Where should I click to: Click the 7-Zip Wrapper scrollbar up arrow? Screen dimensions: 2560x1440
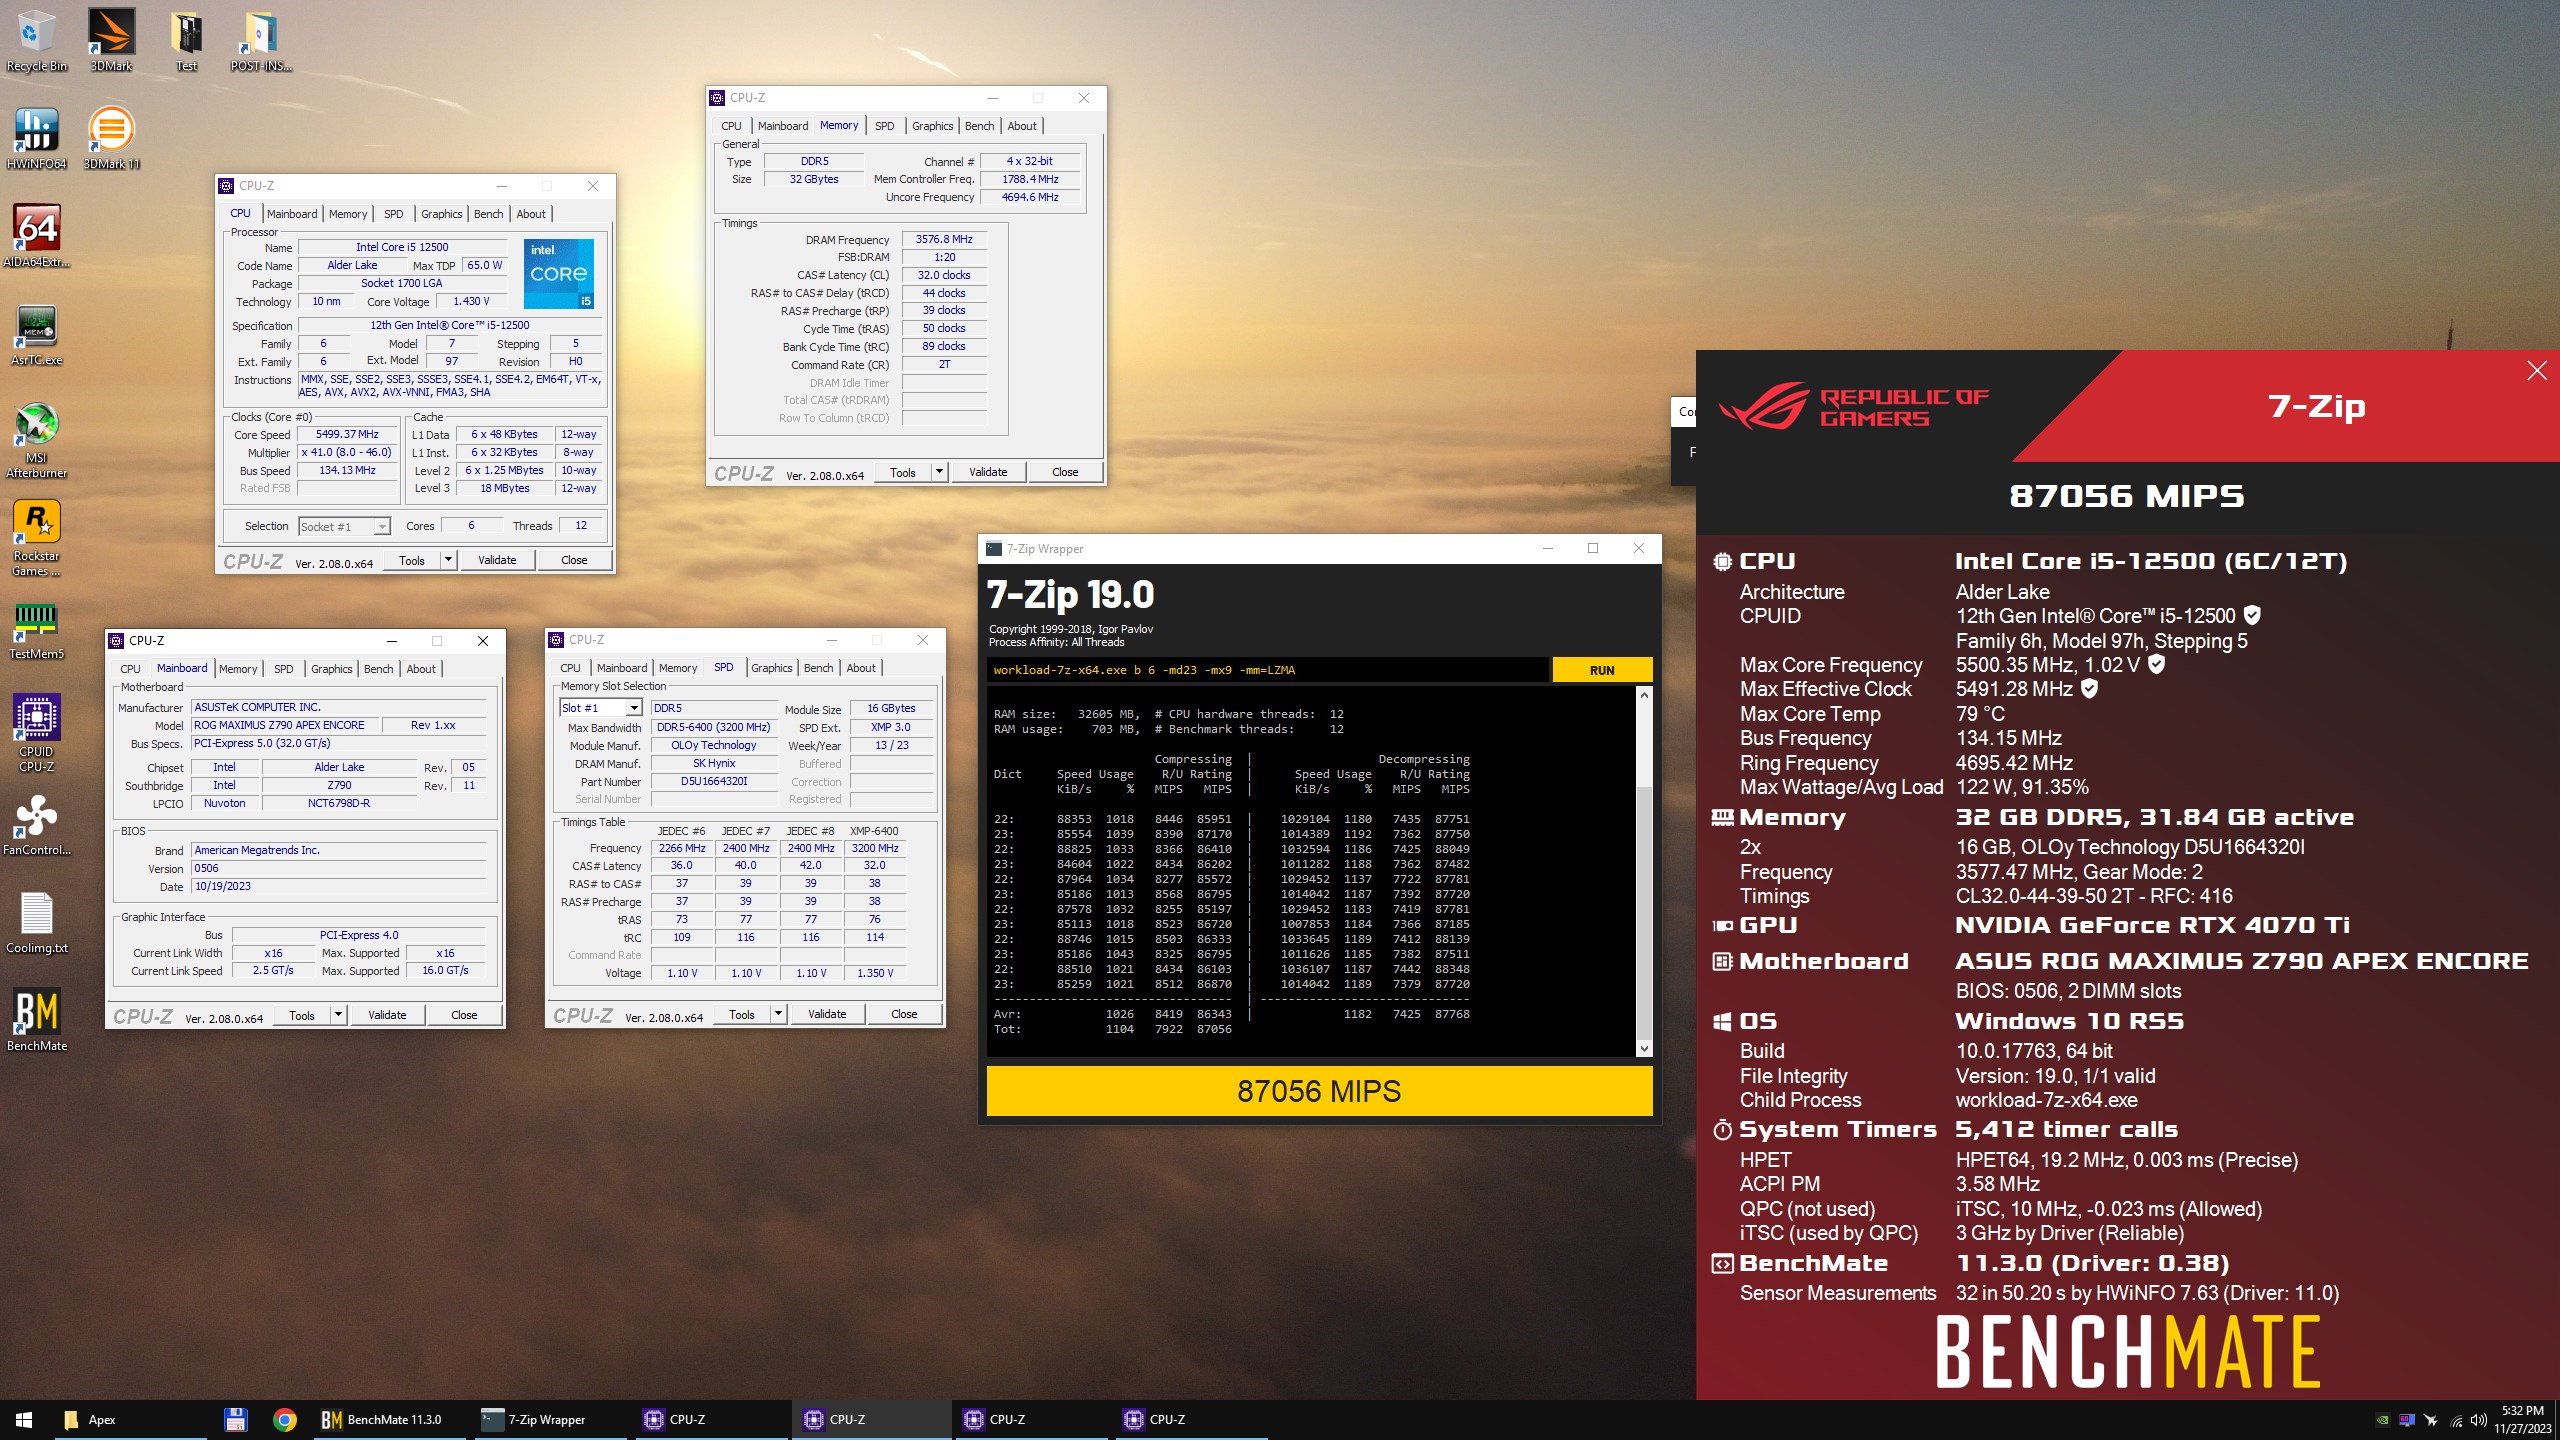click(1644, 695)
